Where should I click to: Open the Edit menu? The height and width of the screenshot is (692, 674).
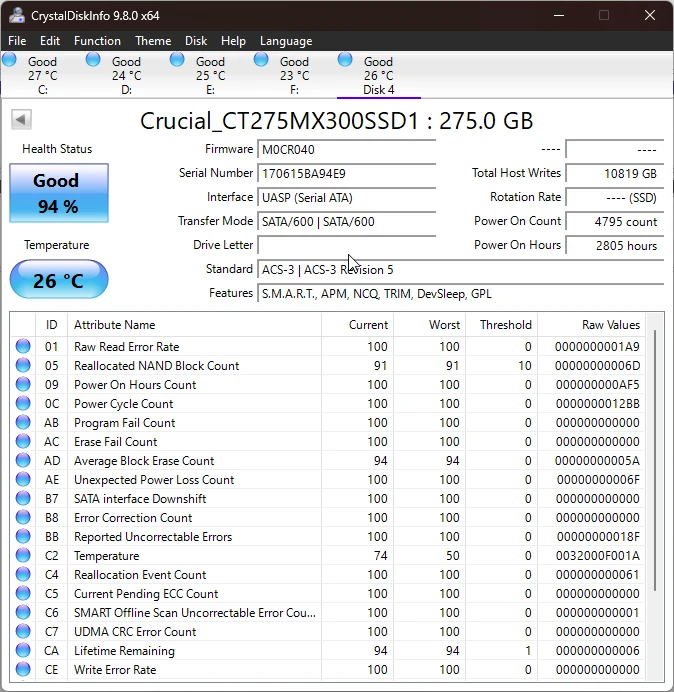(49, 41)
